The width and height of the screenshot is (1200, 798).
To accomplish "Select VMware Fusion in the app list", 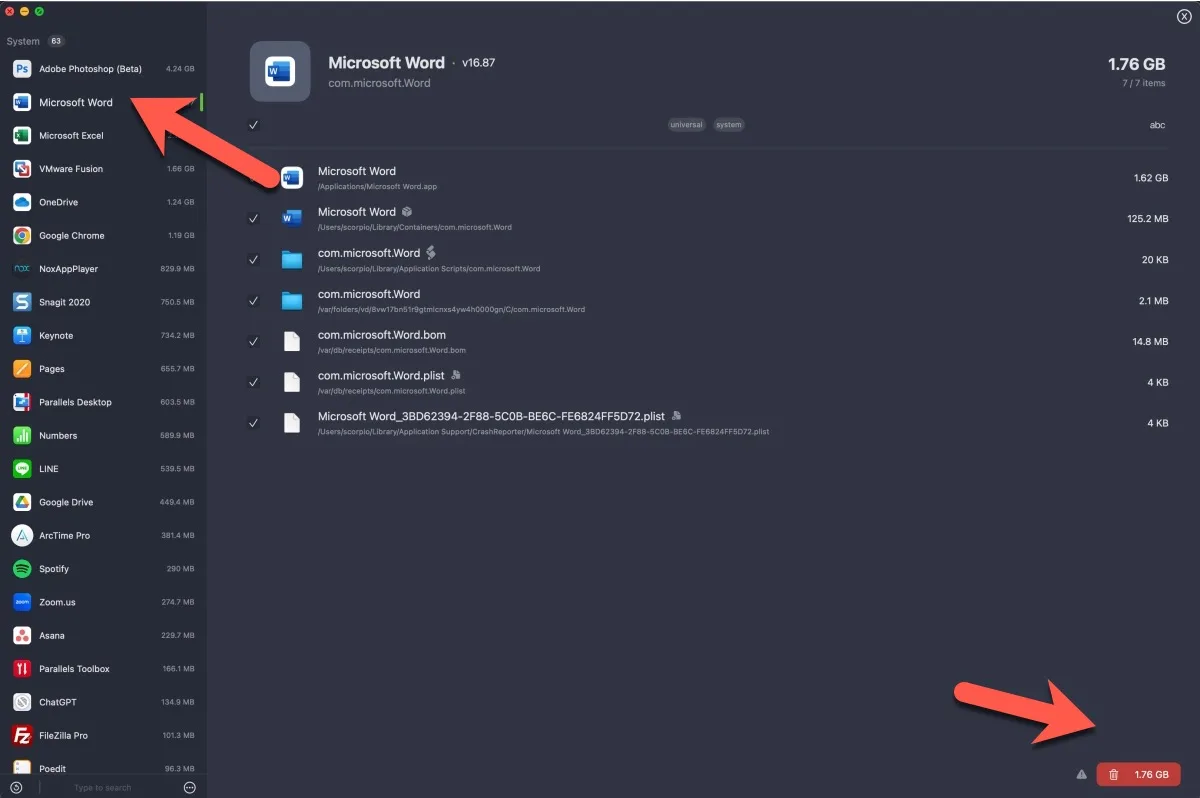I will (103, 169).
